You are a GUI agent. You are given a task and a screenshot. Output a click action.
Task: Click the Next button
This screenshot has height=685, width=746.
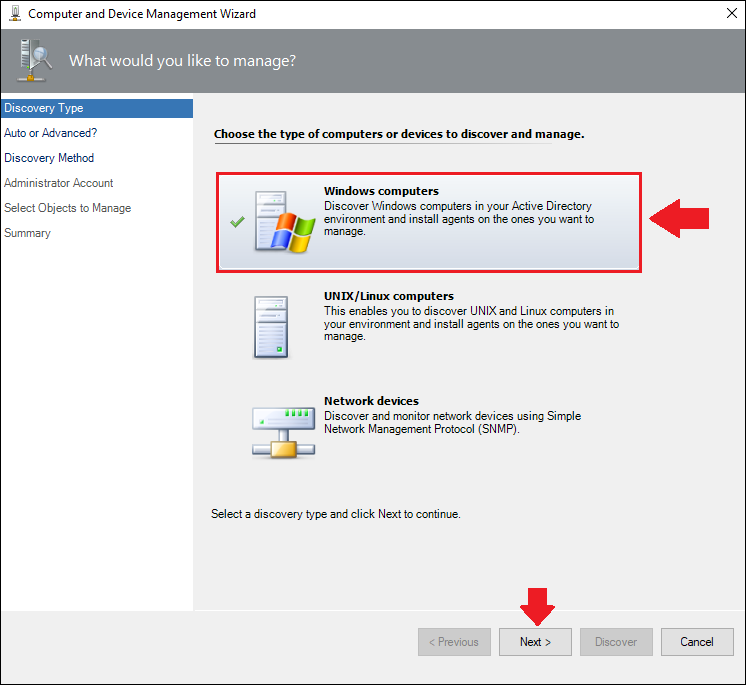(x=535, y=642)
